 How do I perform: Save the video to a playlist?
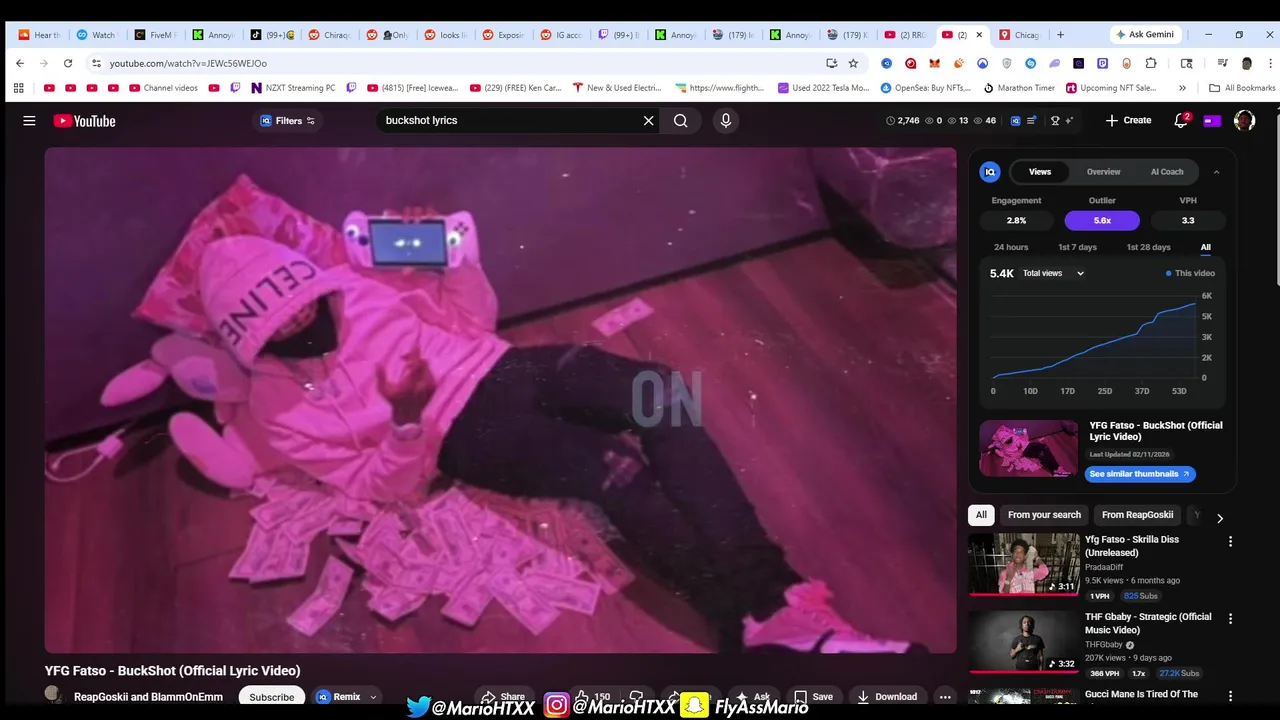coord(813,697)
